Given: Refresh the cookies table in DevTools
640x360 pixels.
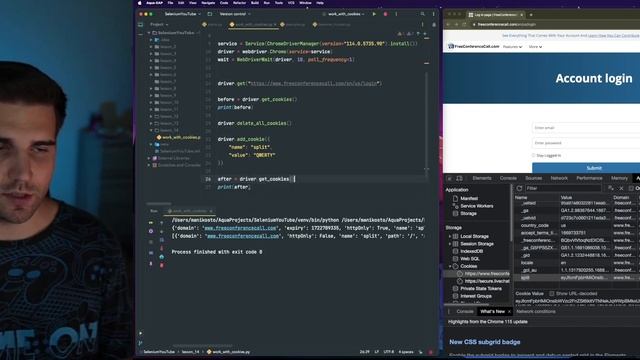Looking at the screenshot, I should (519, 188).
